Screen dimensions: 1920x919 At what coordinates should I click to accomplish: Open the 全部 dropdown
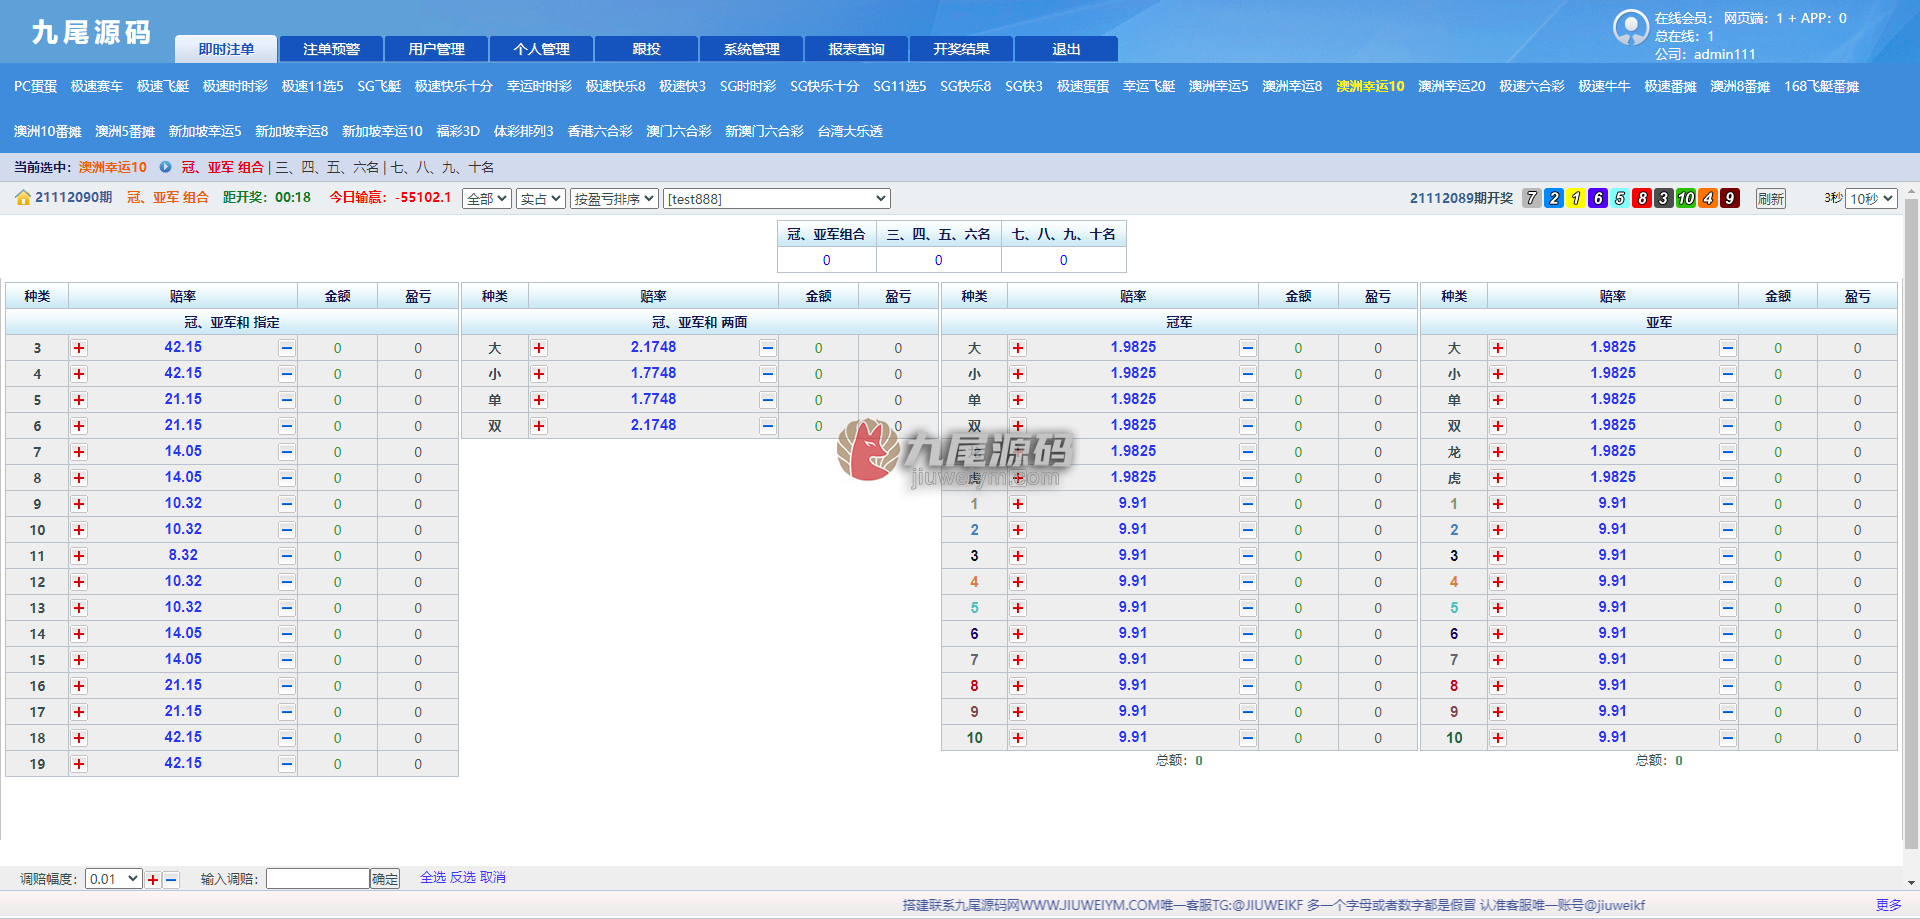(x=487, y=199)
